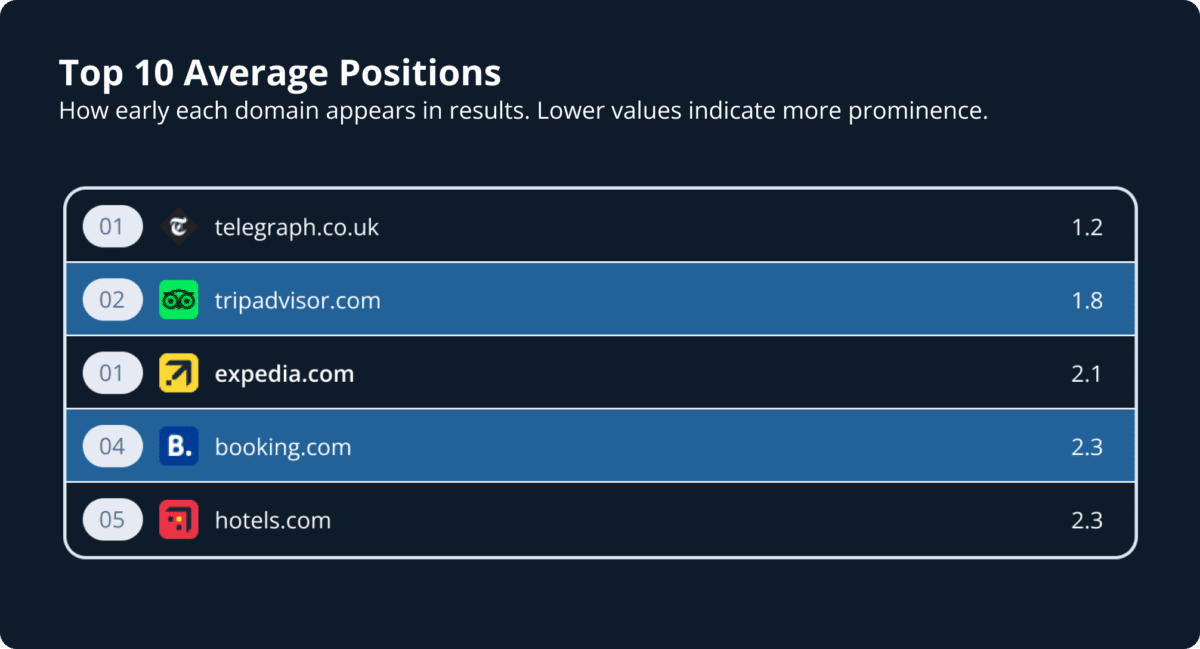Image resolution: width=1200 pixels, height=649 pixels.
Task: Click the hotels.com domain name
Action: (x=272, y=520)
